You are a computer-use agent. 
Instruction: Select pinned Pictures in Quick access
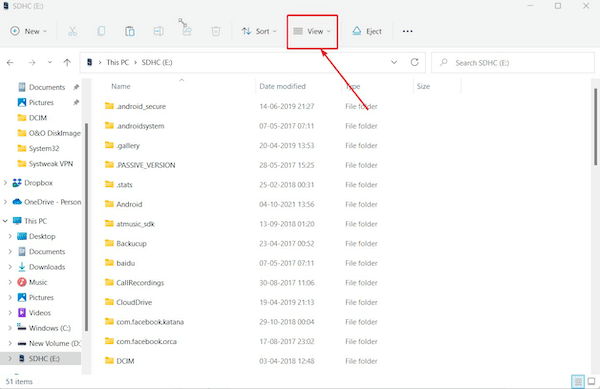coord(41,103)
